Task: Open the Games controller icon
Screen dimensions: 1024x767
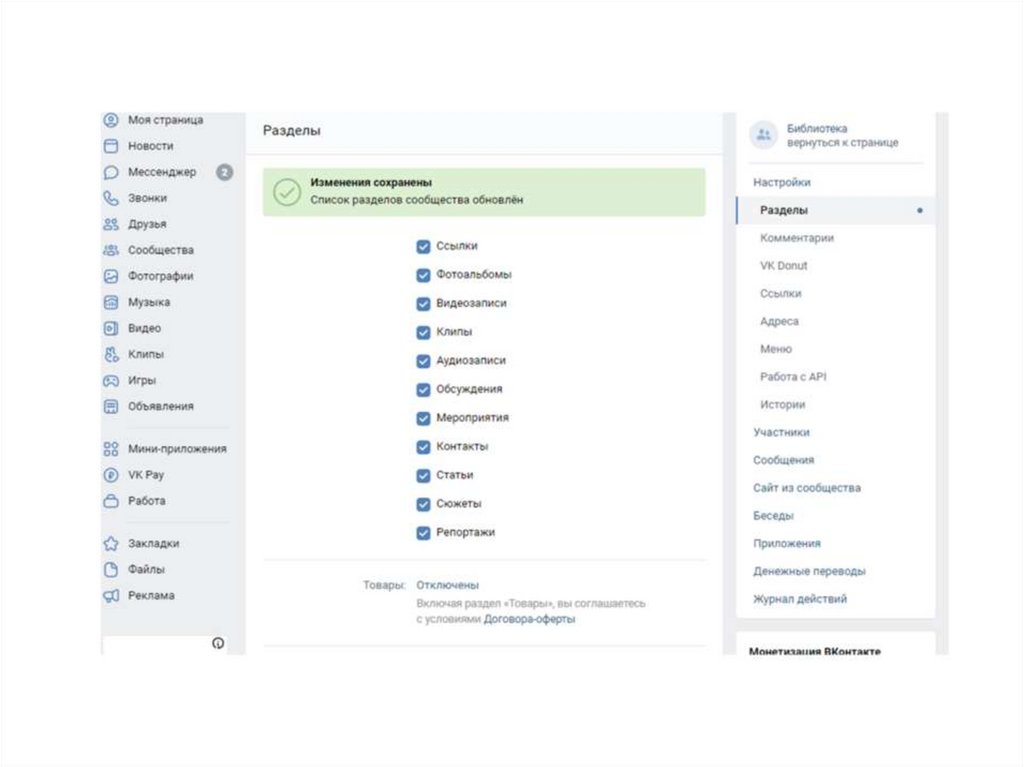Action: coord(111,380)
